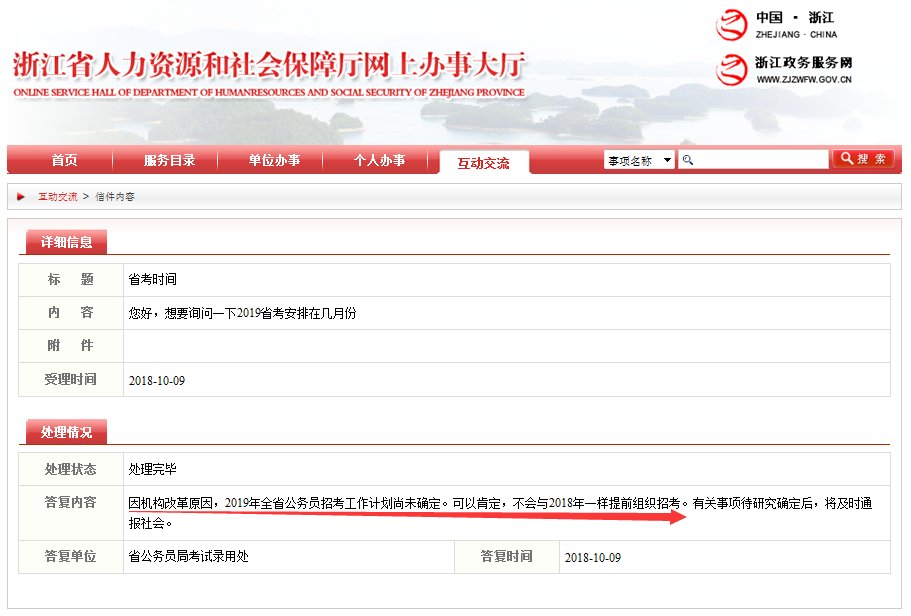The width and height of the screenshot is (911, 616).
Task: Click reply unit 省公务员局考试录用处
Action: [189, 557]
